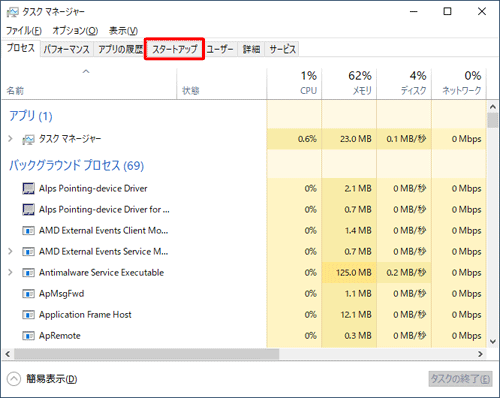The height and width of the screenshot is (398, 500).
Task: Open the 表示(V) menu
Action: click(123, 31)
